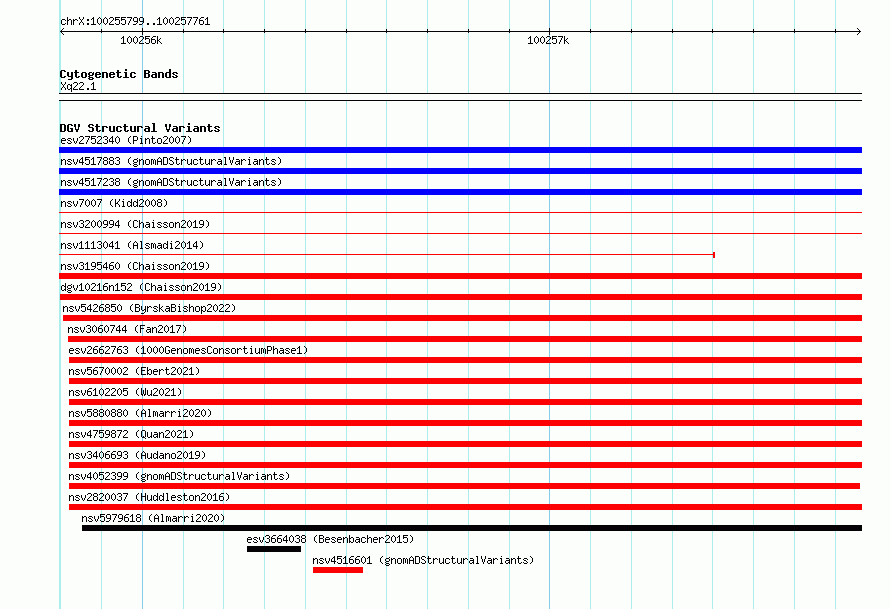Click red bar under nsv5880880
Viewport: 890px width, 609px height.
pyautogui.click(x=465, y=423)
